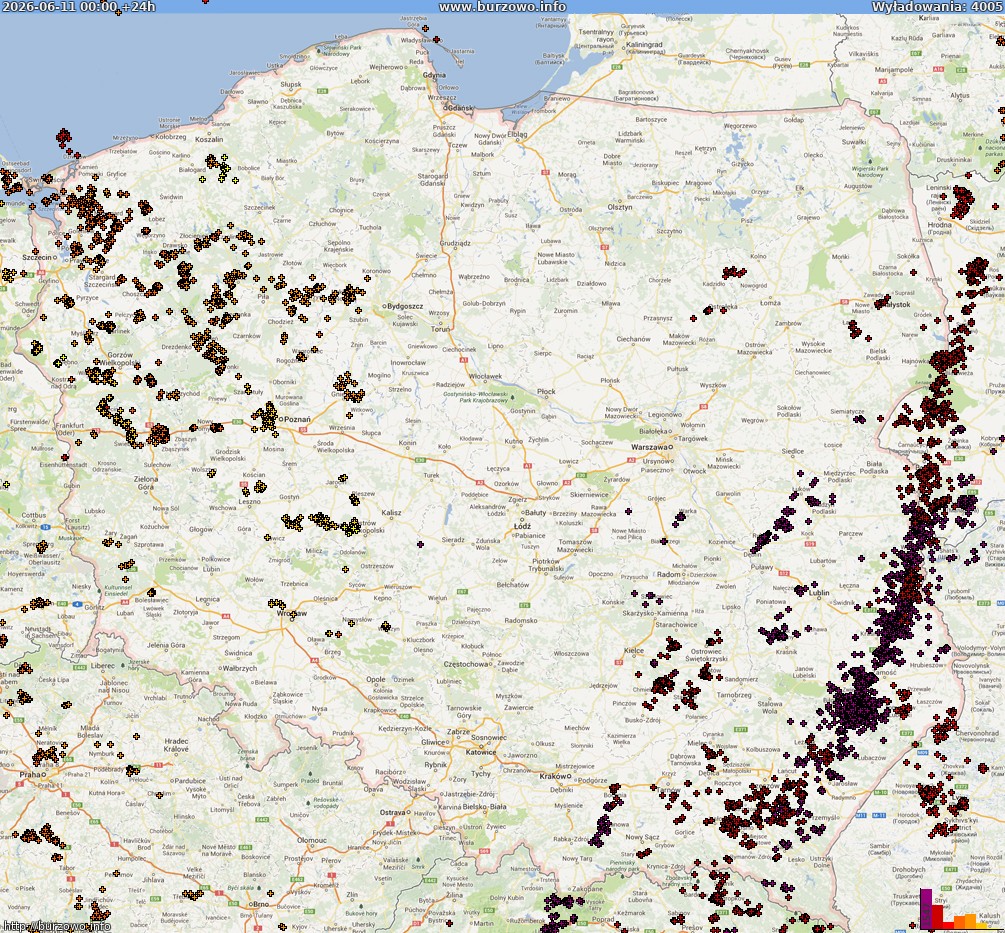Click the Wyładowania: 4005 strike counter
1005x933 pixels.
coord(938,6)
